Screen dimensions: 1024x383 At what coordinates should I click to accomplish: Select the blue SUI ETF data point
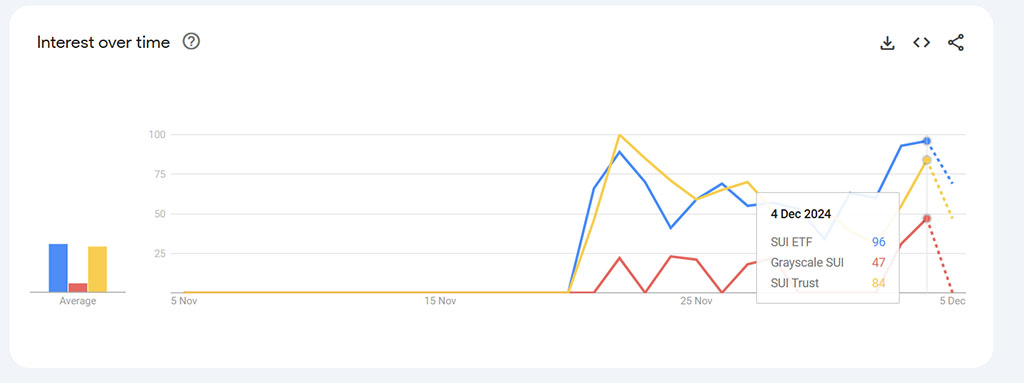click(x=927, y=141)
